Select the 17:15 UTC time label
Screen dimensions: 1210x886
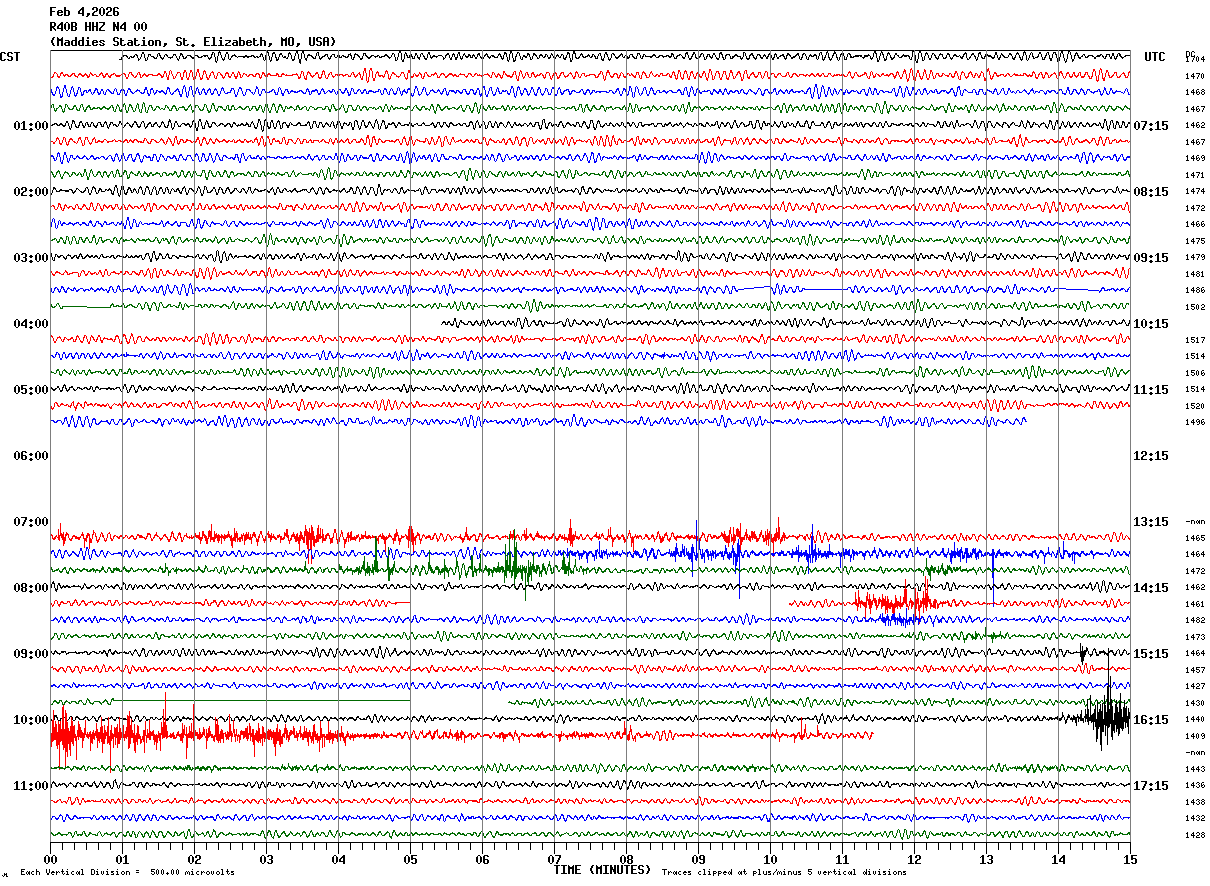pos(1151,786)
